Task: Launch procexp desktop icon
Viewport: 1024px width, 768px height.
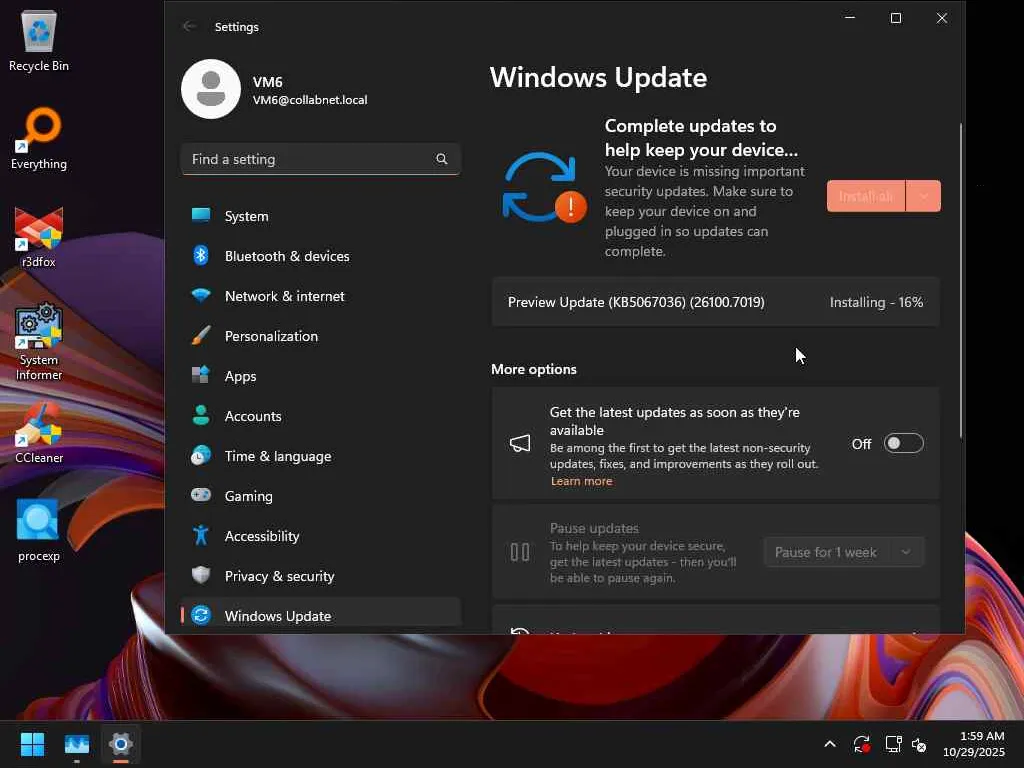Action: pos(39,530)
